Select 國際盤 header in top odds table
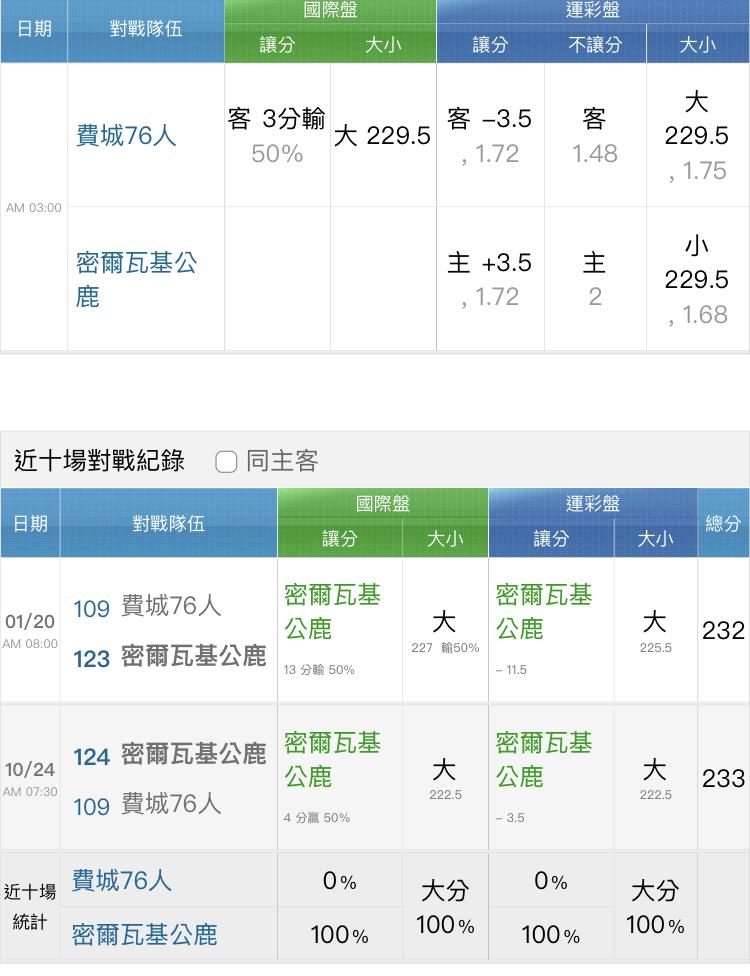 click(330, 11)
